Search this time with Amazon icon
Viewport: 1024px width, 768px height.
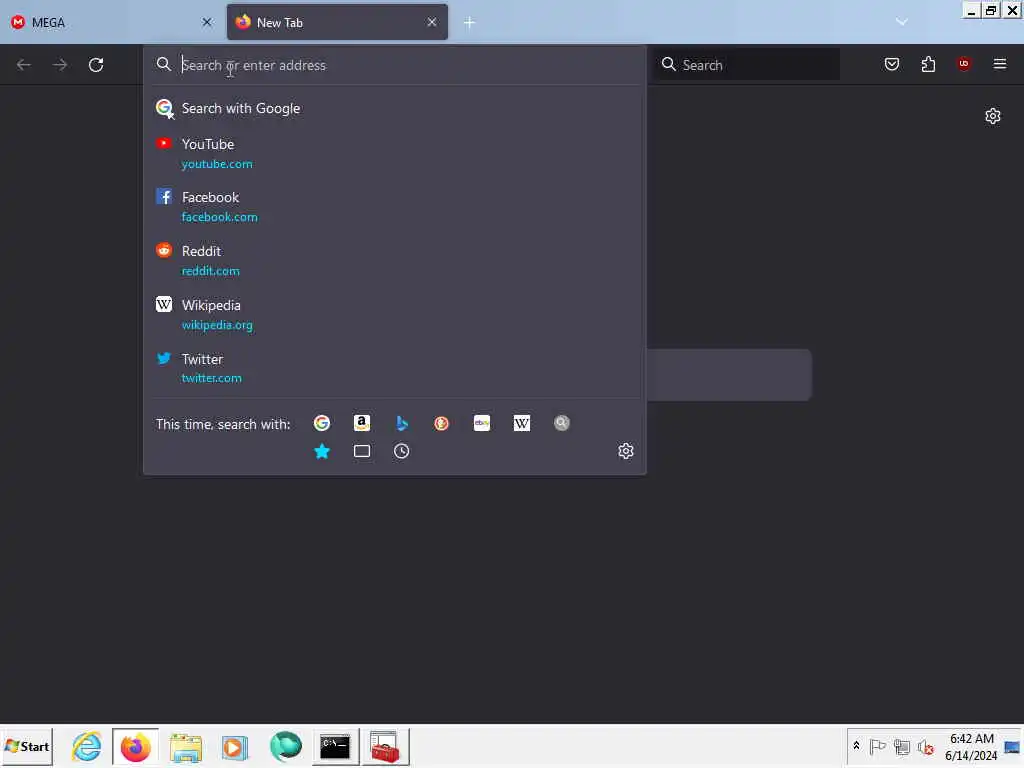click(362, 423)
